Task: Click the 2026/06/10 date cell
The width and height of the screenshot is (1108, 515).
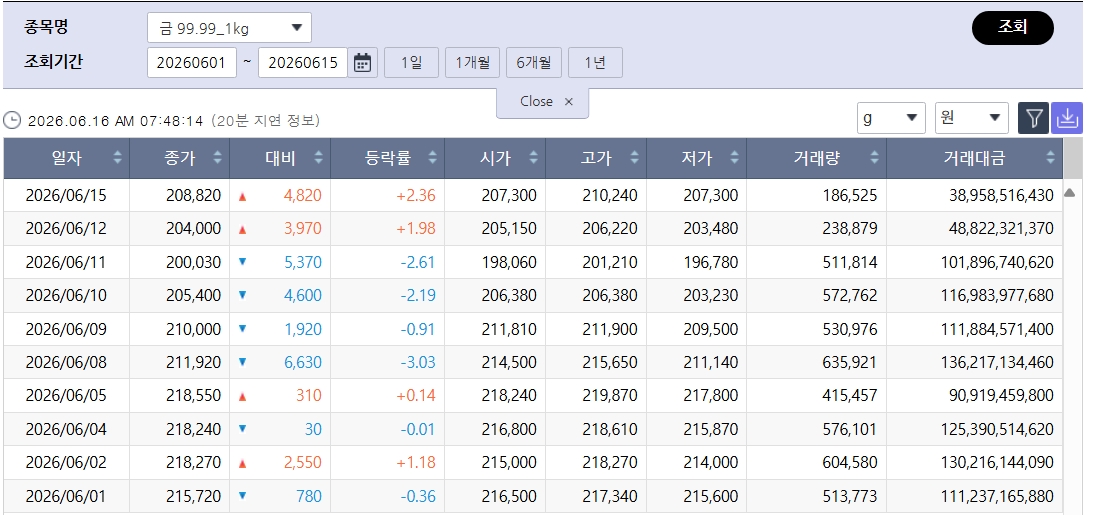Action: (x=66, y=295)
